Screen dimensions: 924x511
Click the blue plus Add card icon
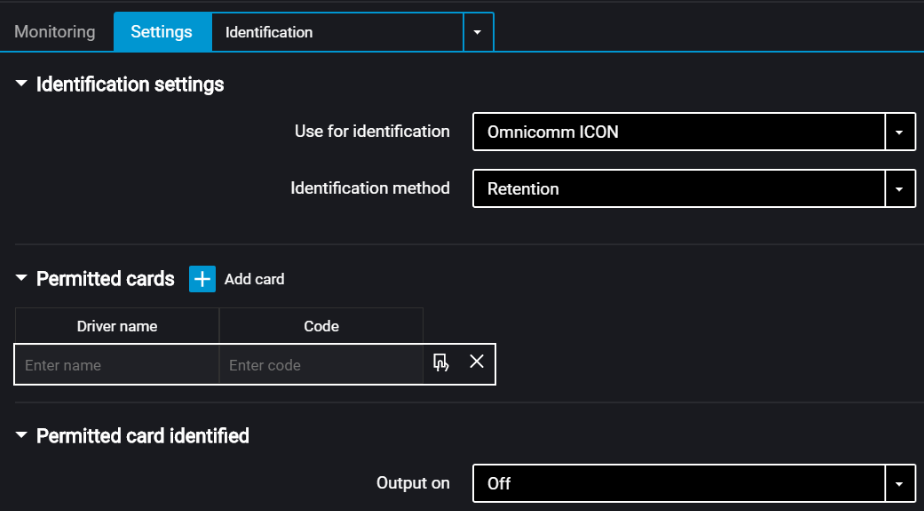pos(202,279)
